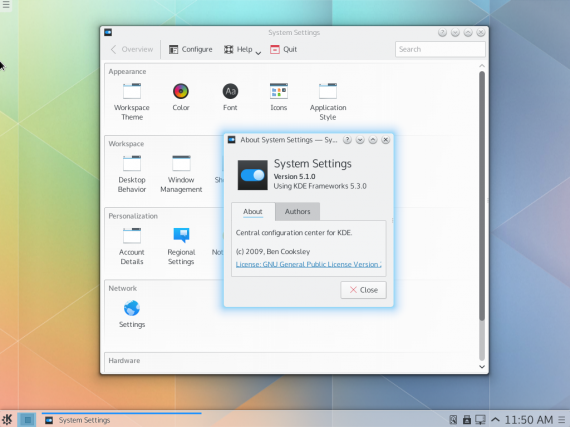The image size is (570, 427).
Task: Open Workspace Theme settings
Action: (132, 101)
